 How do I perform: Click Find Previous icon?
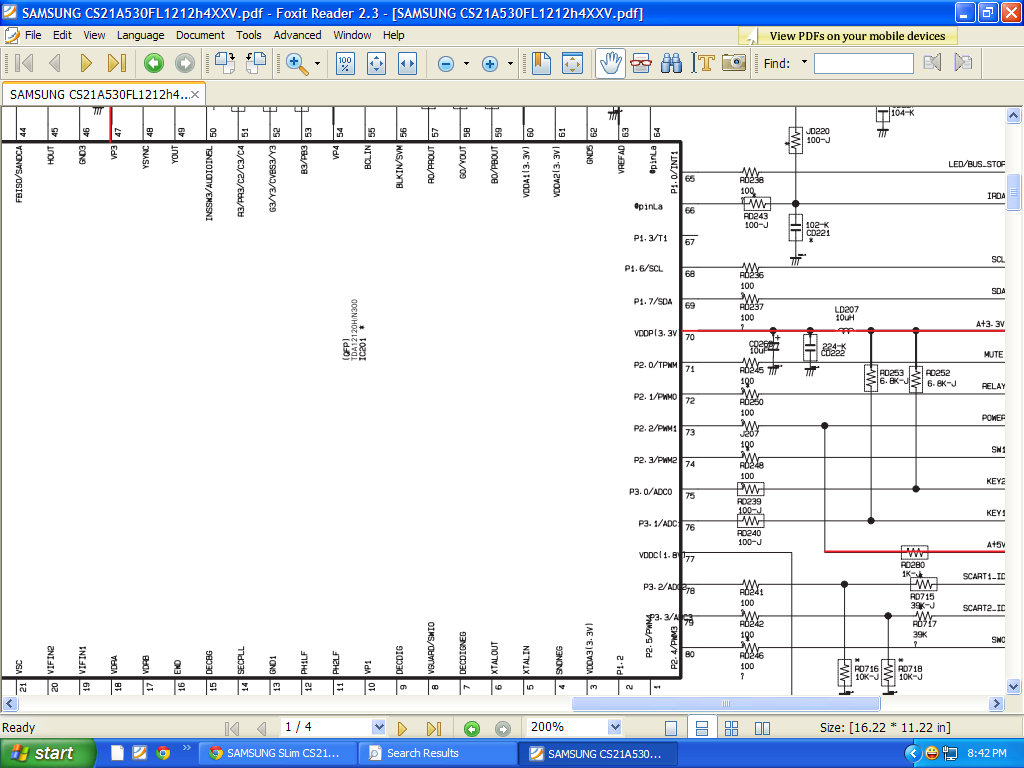pyautogui.click(x=933, y=63)
